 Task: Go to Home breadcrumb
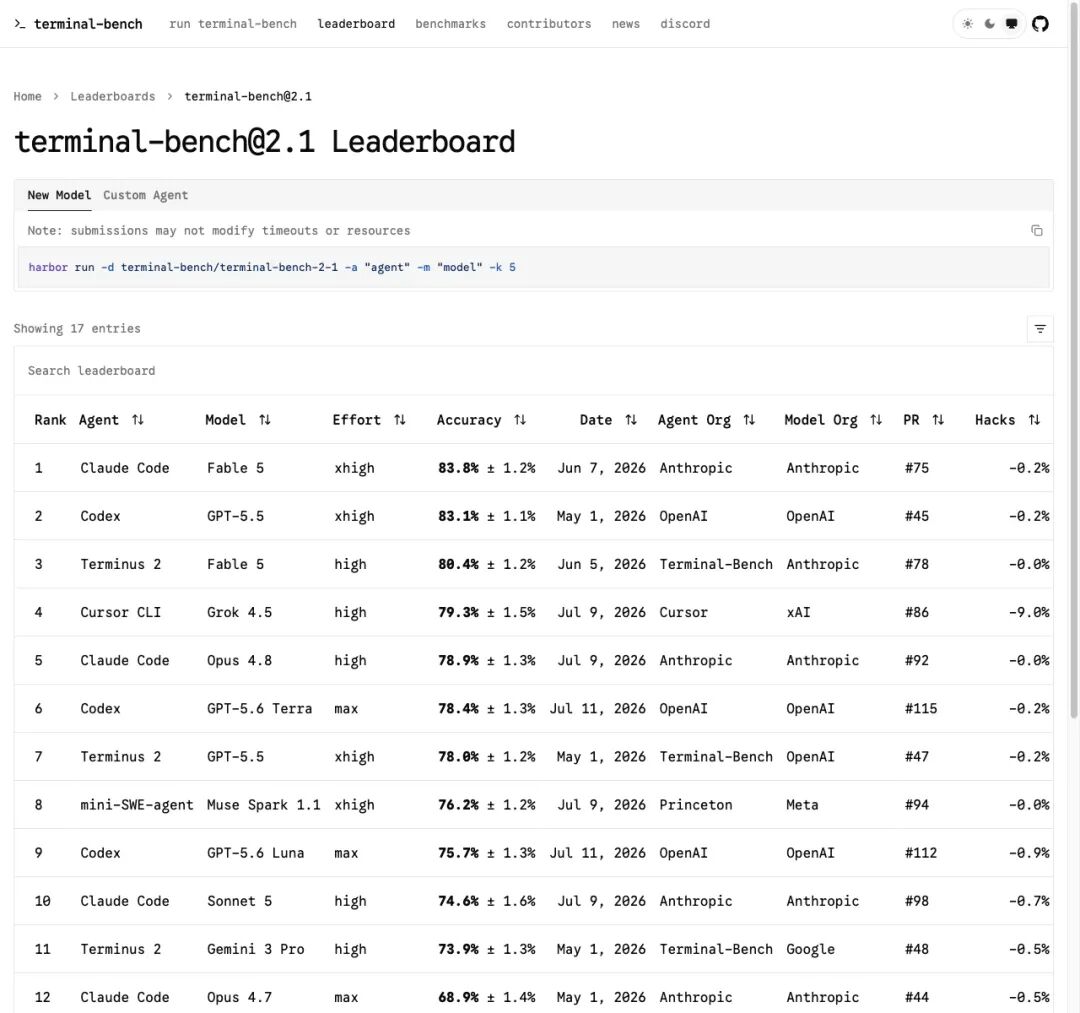pyautogui.click(x=28, y=96)
